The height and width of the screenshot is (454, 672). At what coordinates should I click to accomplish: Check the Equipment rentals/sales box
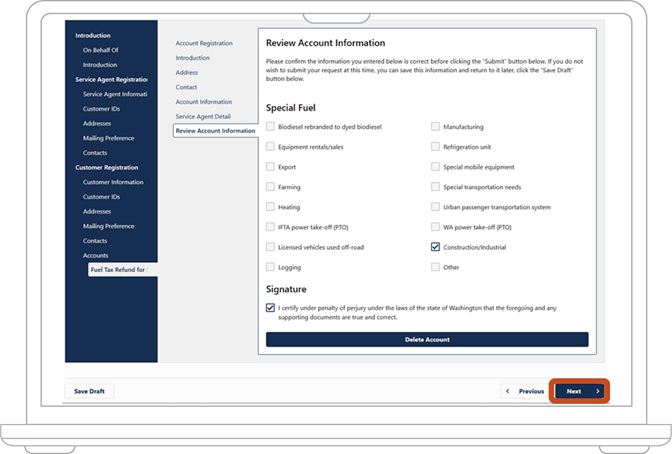270,147
